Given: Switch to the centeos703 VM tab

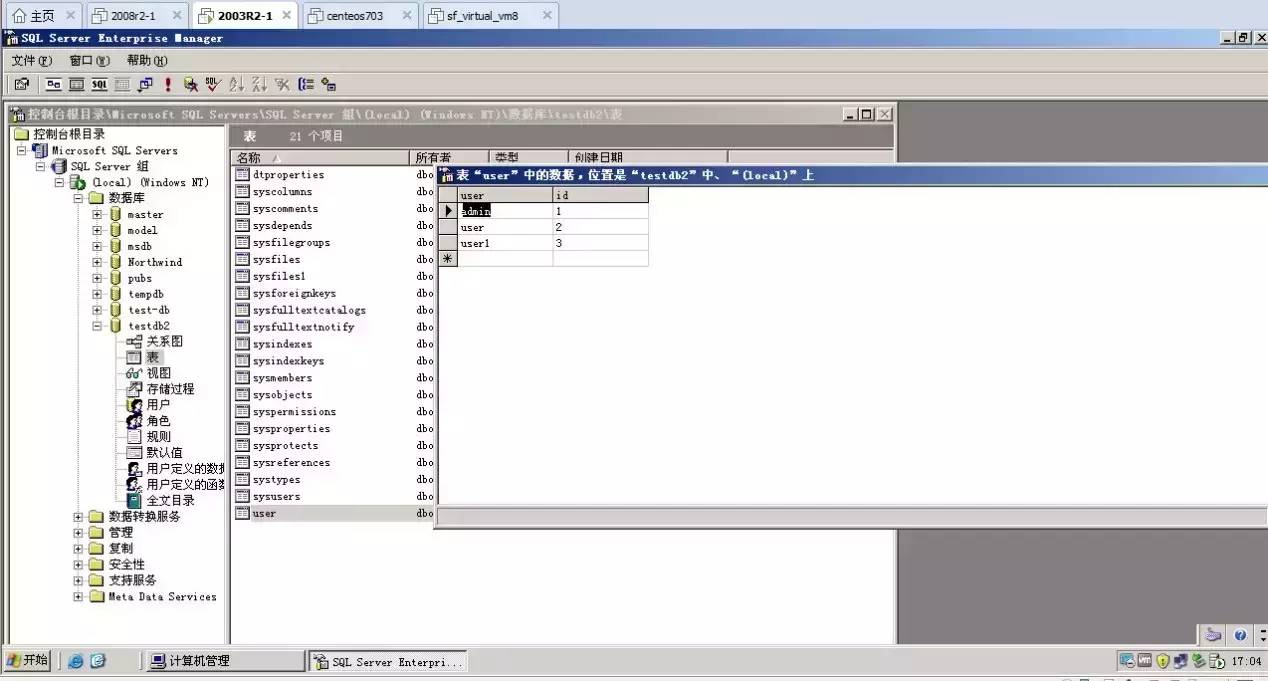Looking at the screenshot, I should (x=361, y=16).
